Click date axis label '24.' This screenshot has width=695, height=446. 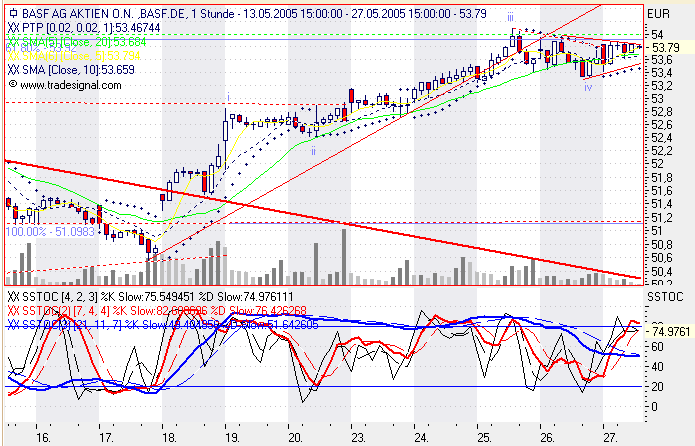(x=422, y=438)
